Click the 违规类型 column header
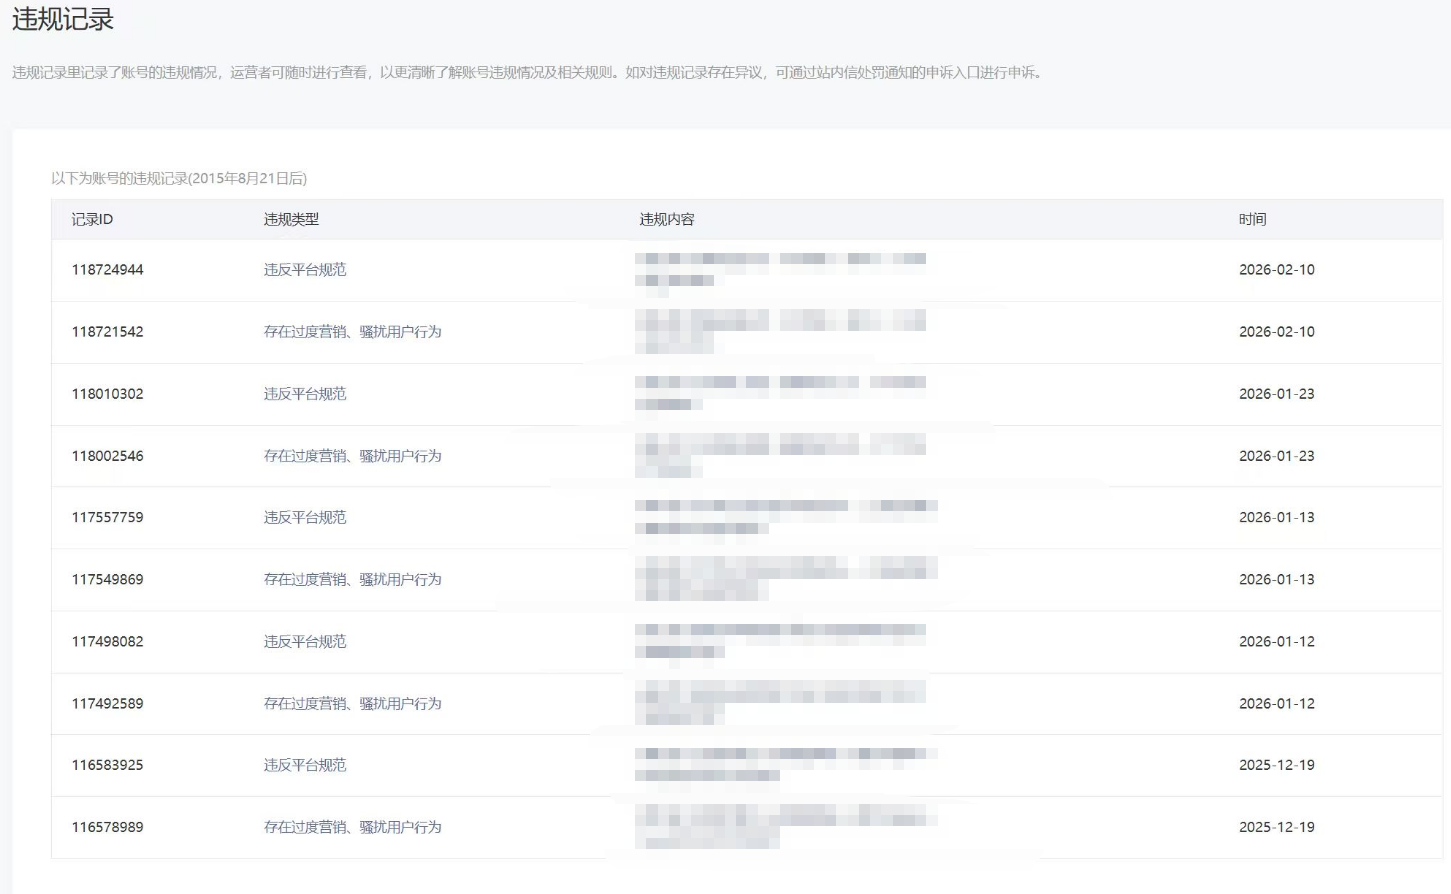 click(x=291, y=220)
